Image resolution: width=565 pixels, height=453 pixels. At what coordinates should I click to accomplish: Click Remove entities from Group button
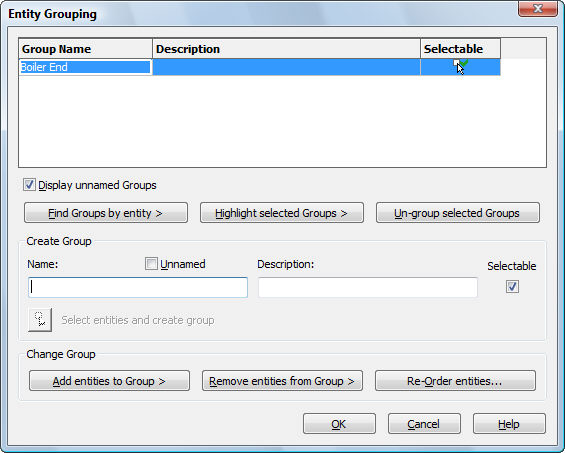click(x=282, y=381)
